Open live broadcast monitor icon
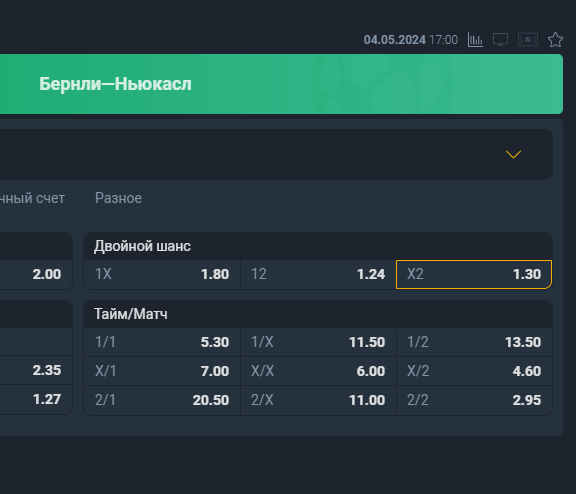Screen dimensions: 576x494 500,40
